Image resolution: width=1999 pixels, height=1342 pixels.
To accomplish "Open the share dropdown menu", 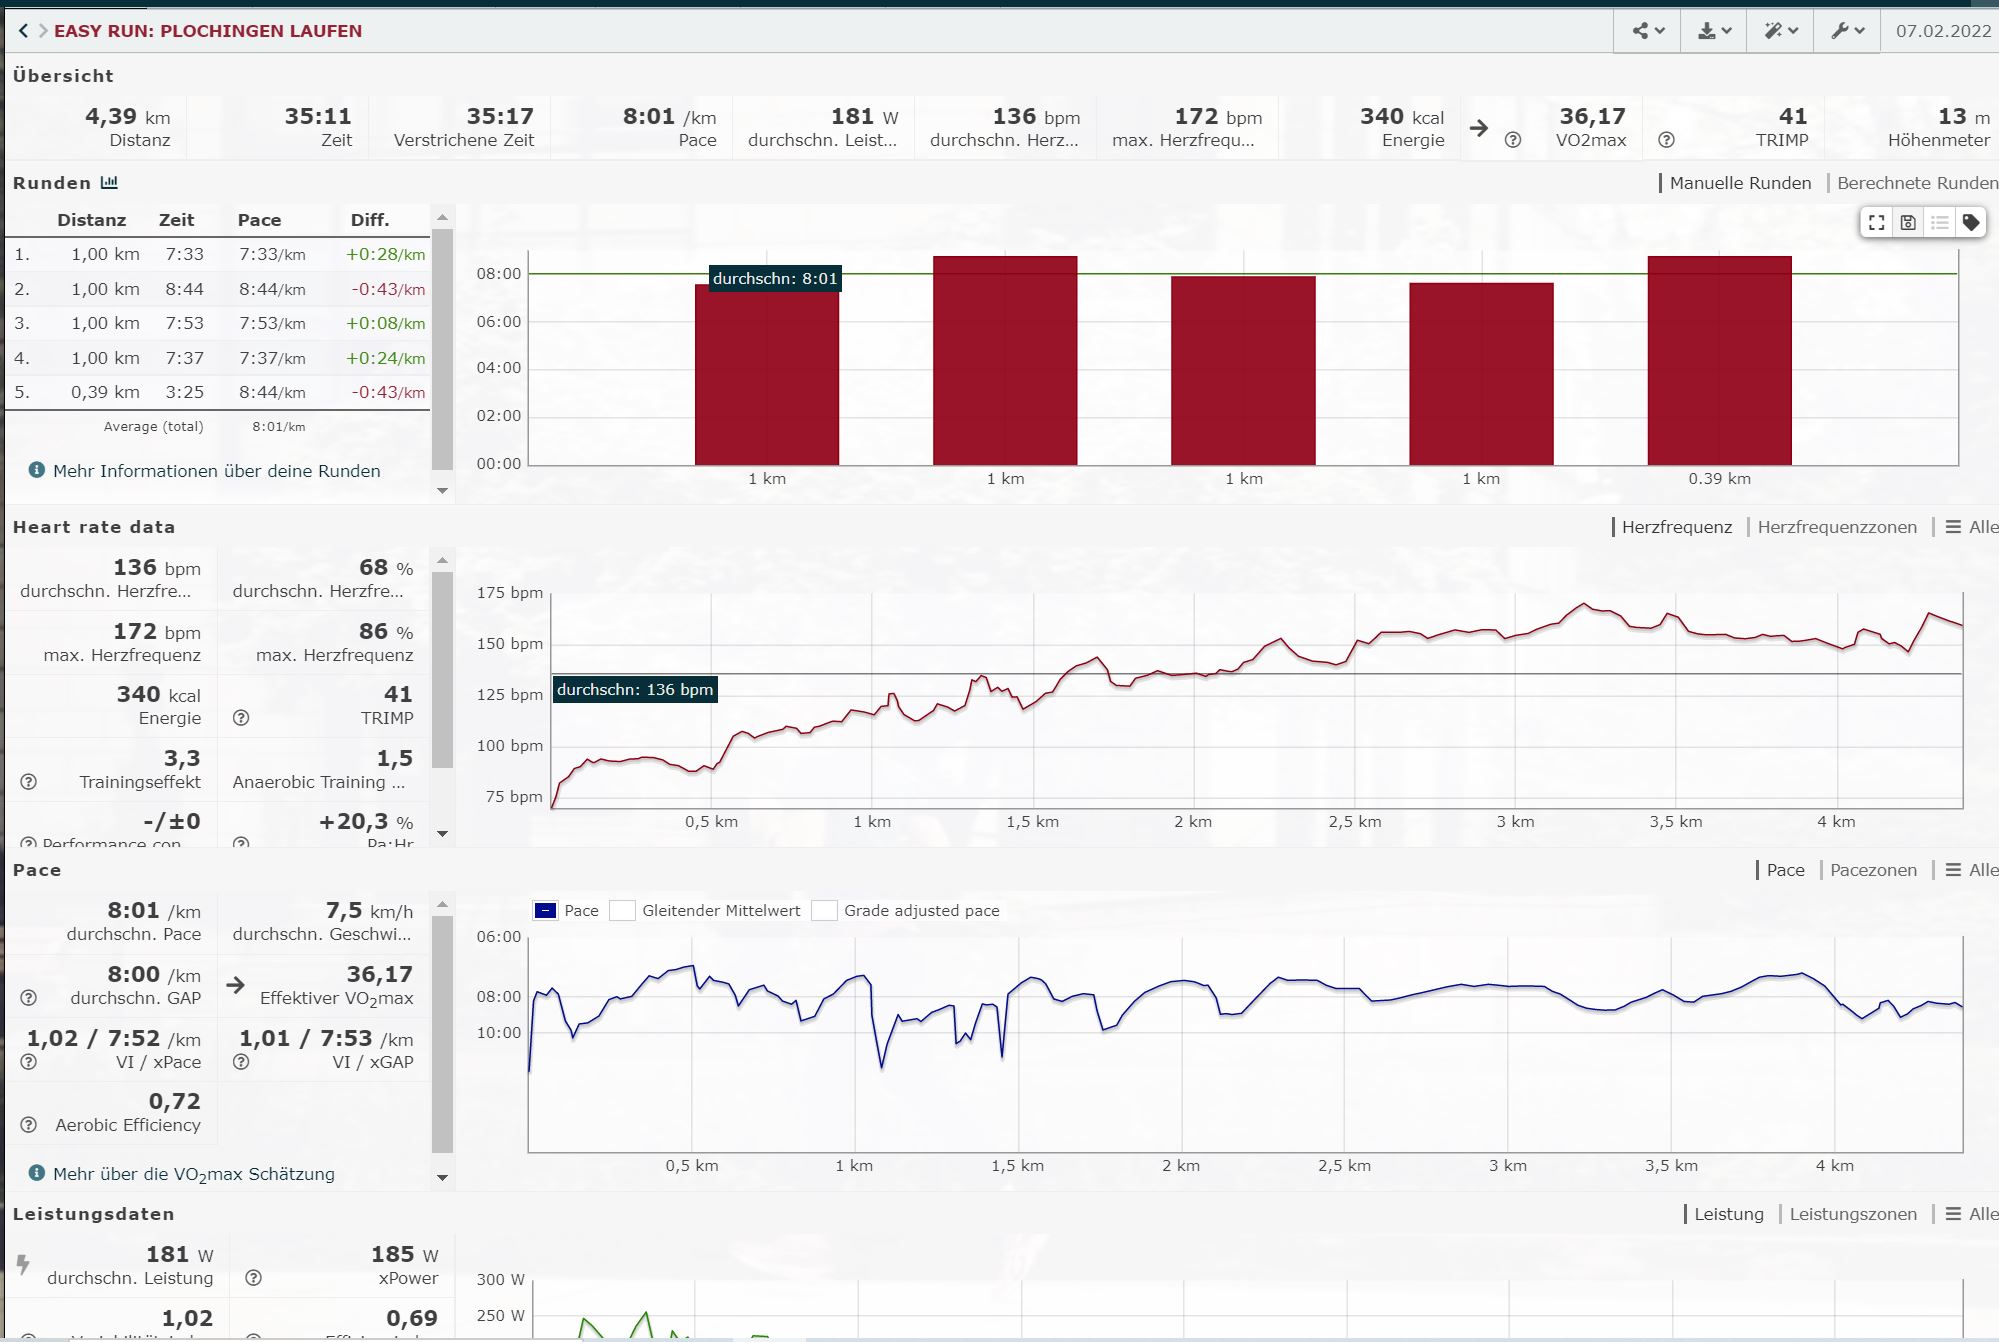I will 1648,31.
